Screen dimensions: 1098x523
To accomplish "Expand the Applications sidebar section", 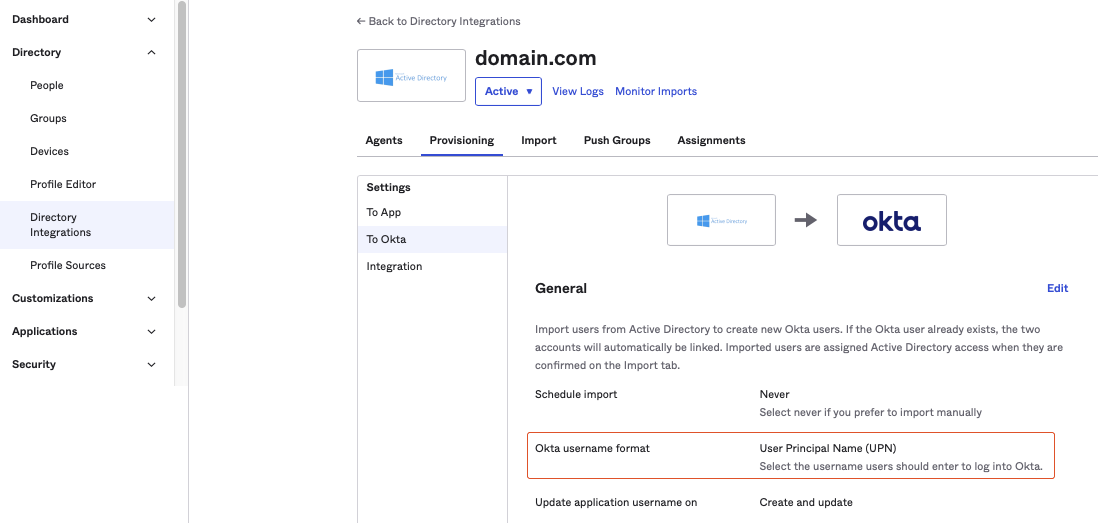I will coord(151,331).
